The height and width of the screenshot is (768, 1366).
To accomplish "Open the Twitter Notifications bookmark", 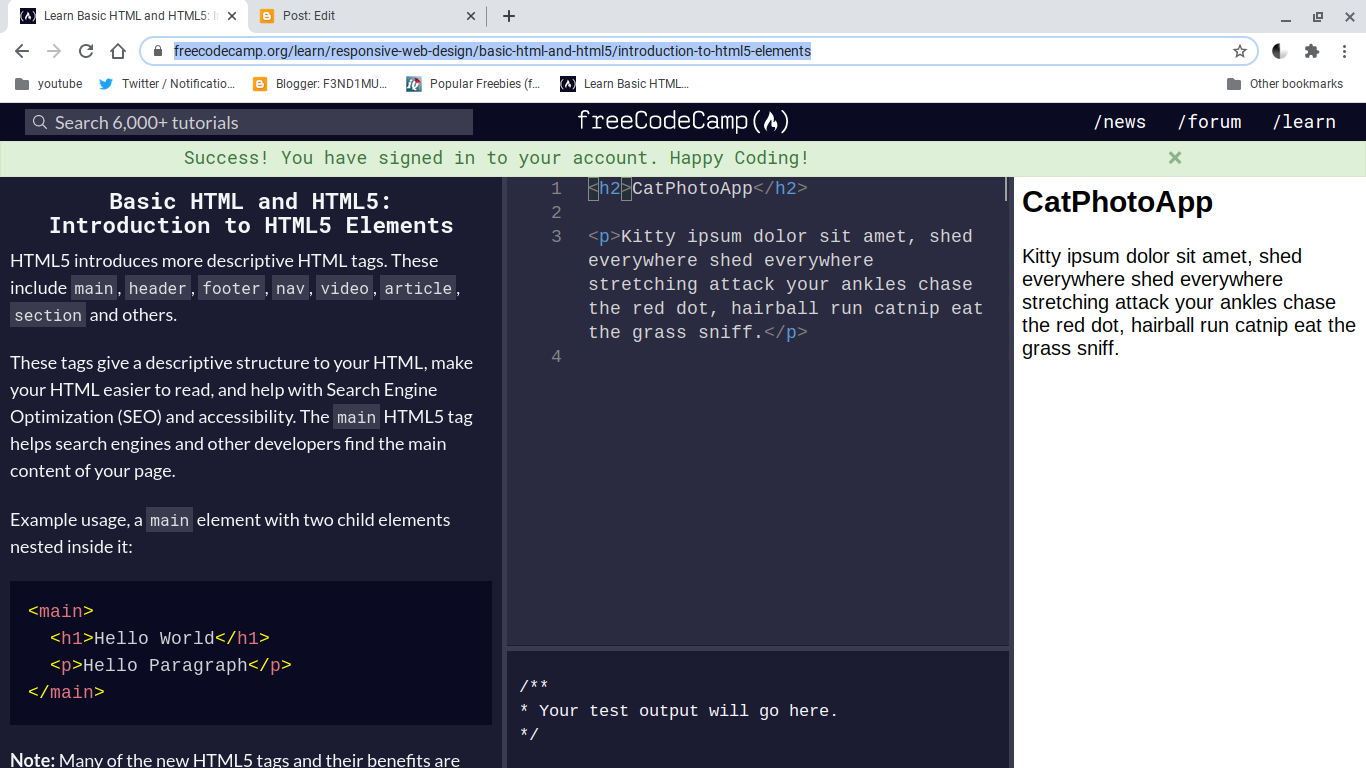I will coord(167,84).
